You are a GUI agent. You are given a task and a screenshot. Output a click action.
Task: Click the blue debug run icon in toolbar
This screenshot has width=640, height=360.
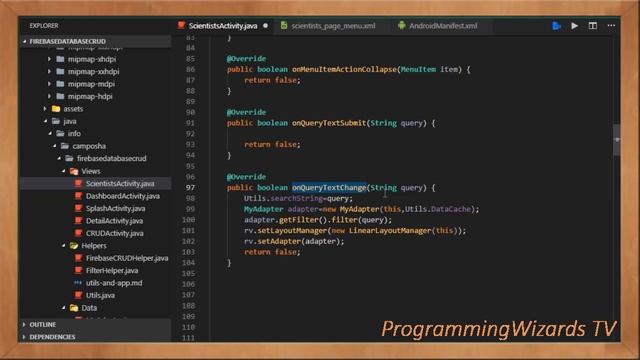(x=556, y=26)
